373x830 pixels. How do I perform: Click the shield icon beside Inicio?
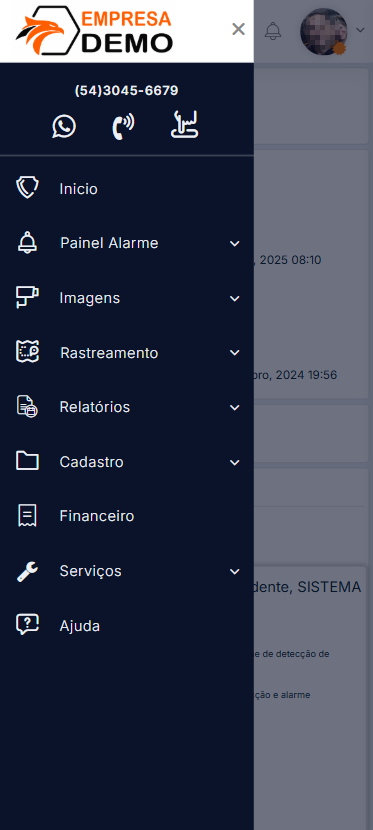[x=27, y=188]
